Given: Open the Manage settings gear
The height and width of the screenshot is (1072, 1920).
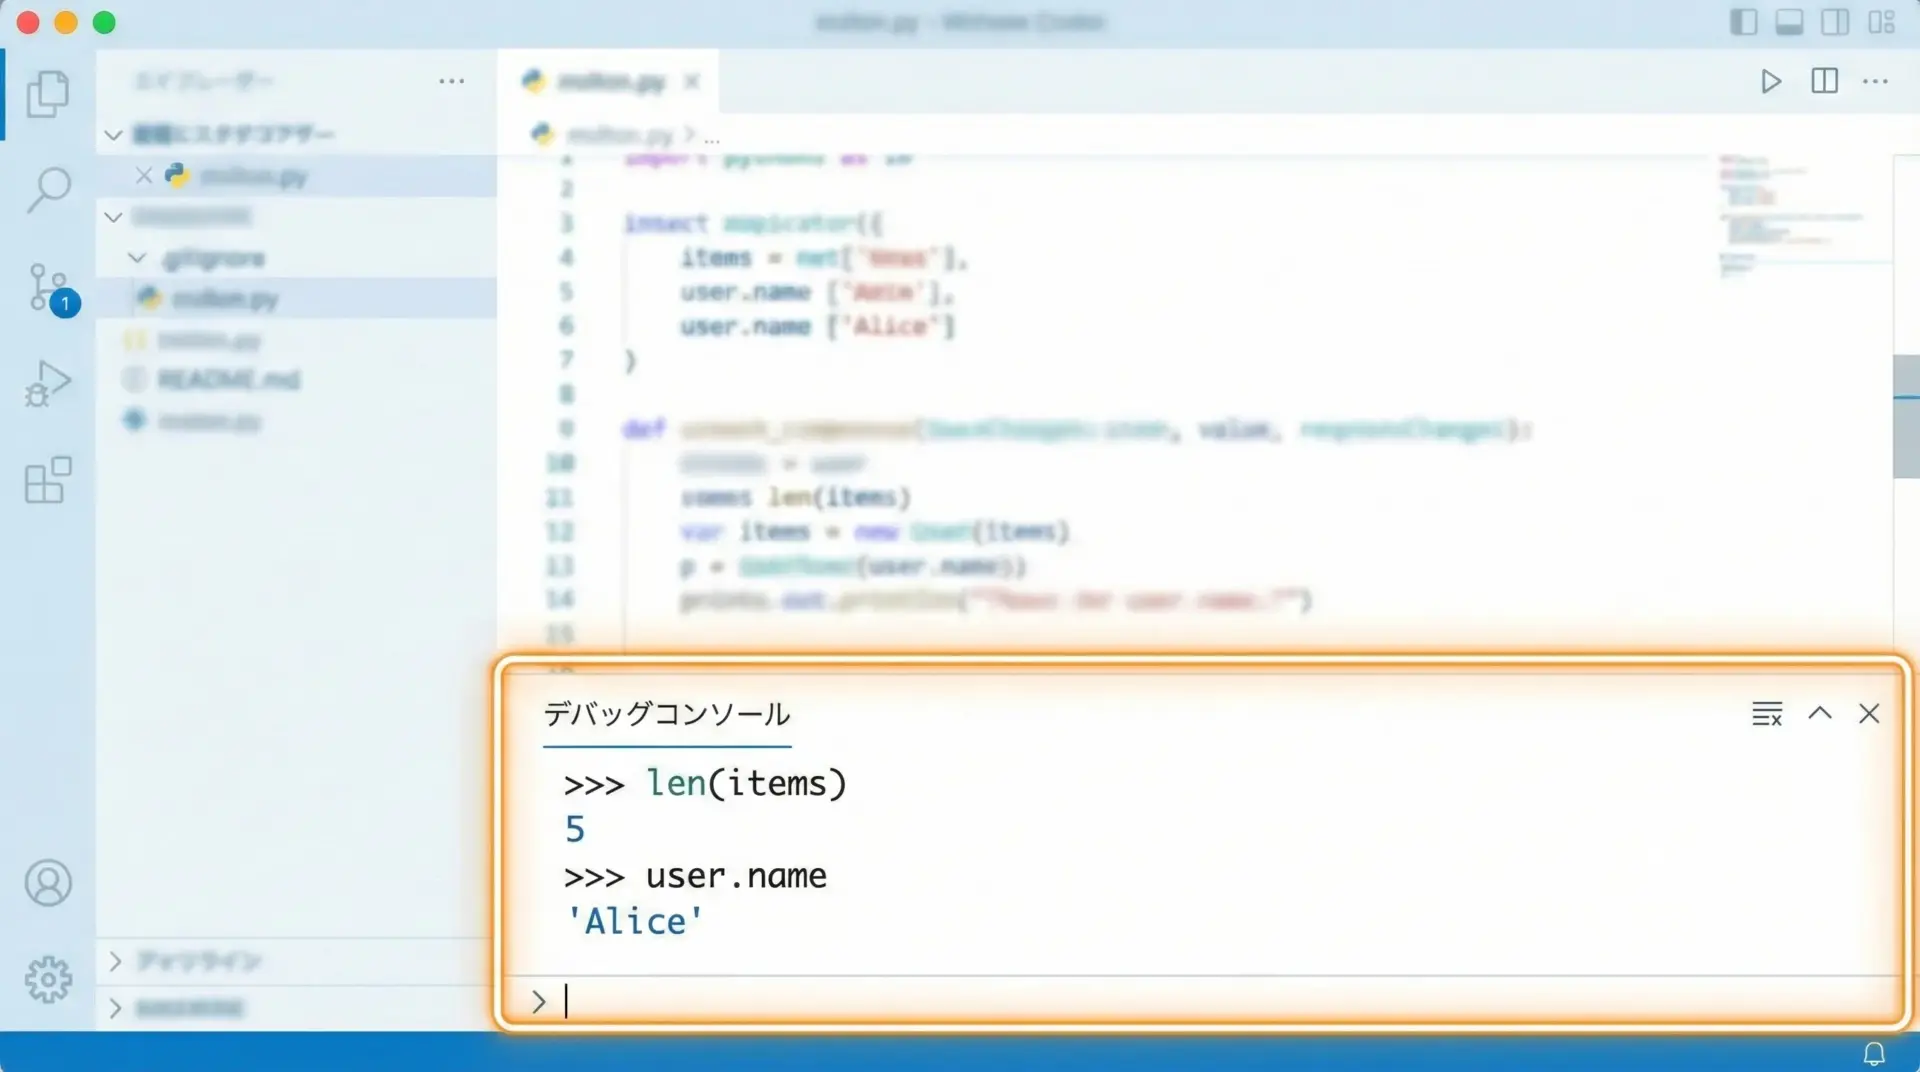Looking at the screenshot, I should [47, 979].
